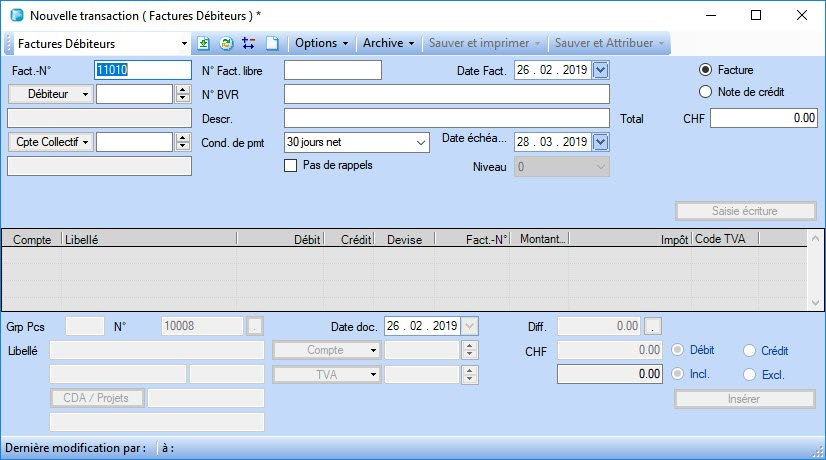Open the Débiteur dropdown button
826x460 pixels.
coord(50,94)
